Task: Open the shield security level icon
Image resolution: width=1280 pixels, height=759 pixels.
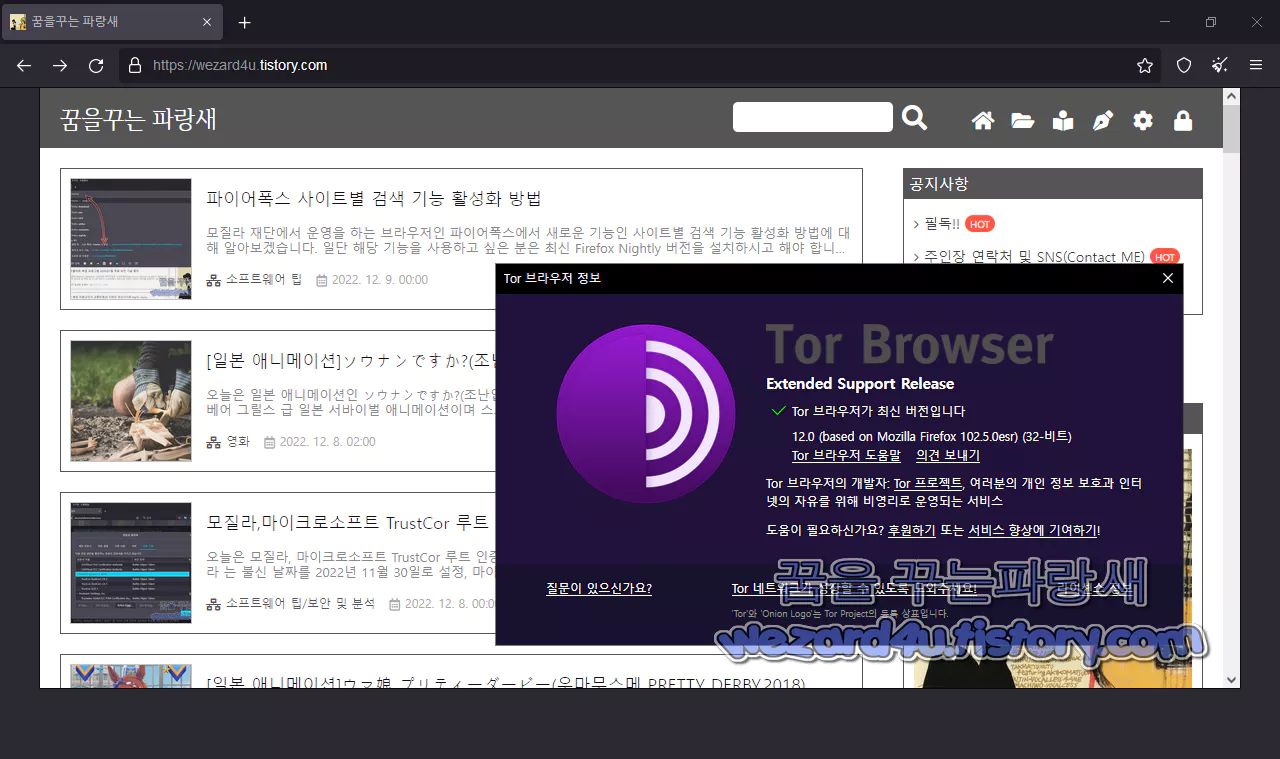Action: pos(1184,65)
